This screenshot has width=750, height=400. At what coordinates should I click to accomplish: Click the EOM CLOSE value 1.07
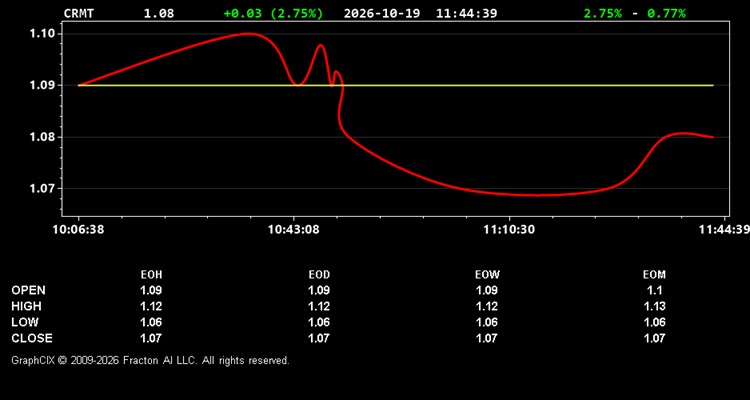[654, 338]
